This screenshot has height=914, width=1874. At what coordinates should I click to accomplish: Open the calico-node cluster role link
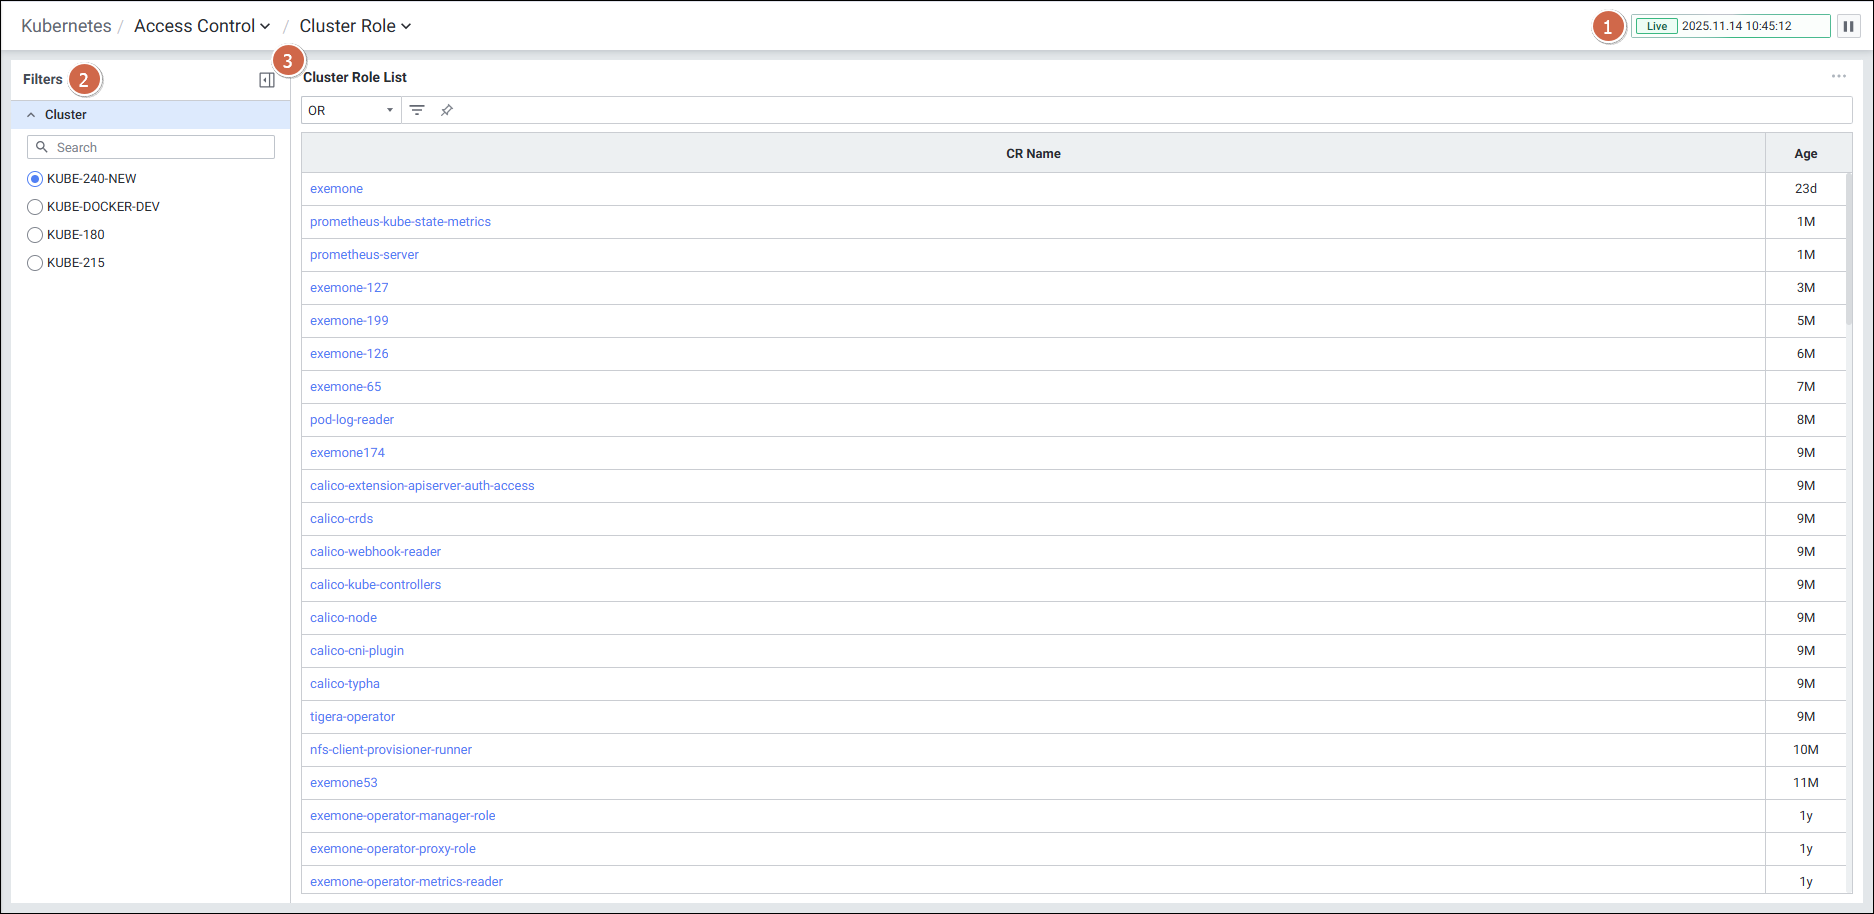[x=343, y=618]
